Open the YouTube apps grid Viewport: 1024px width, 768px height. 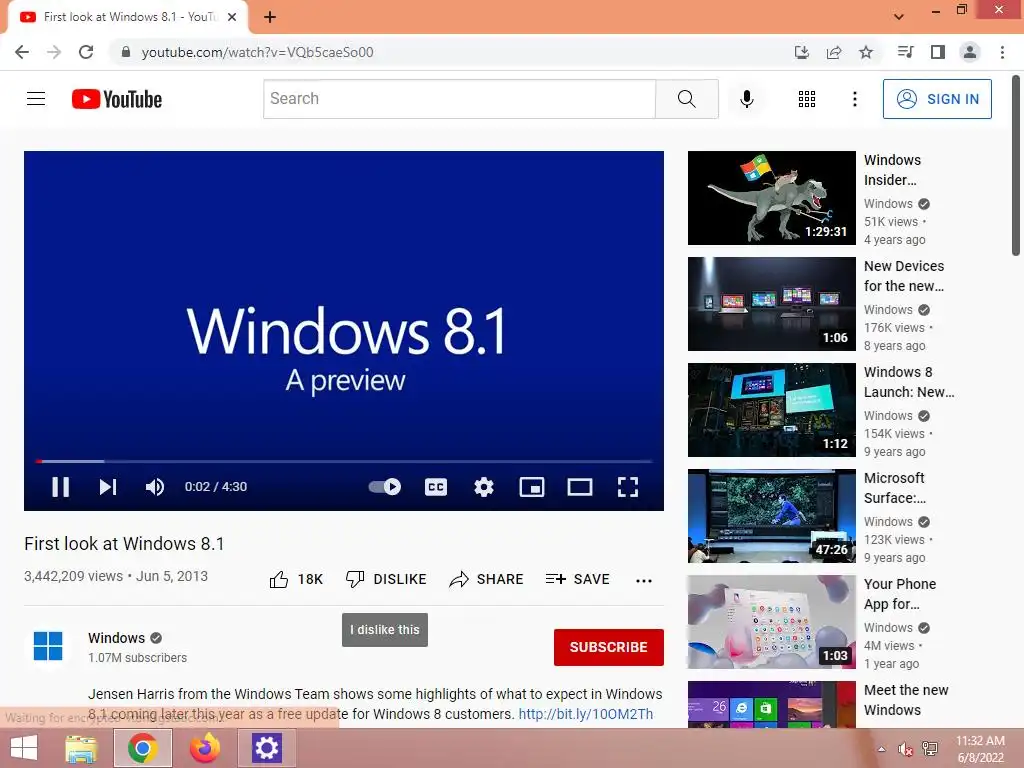point(807,99)
